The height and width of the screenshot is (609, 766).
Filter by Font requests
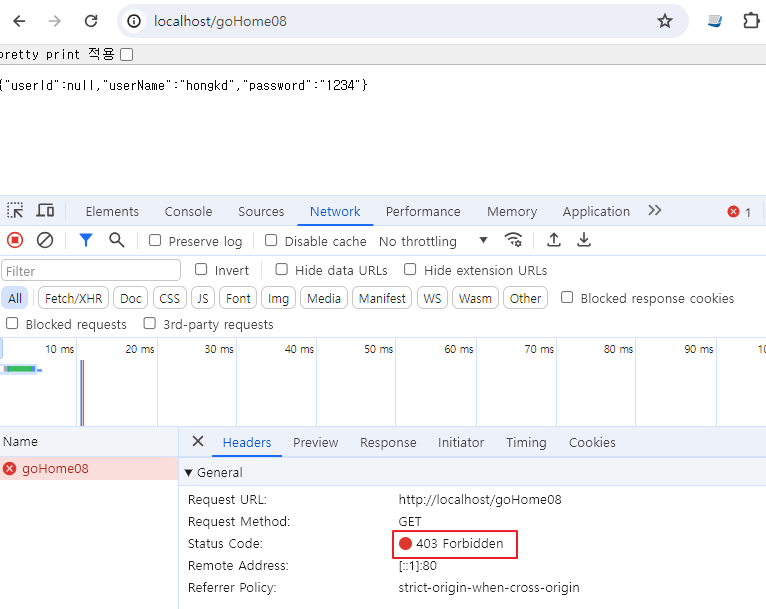pyautogui.click(x=238, y=298)
